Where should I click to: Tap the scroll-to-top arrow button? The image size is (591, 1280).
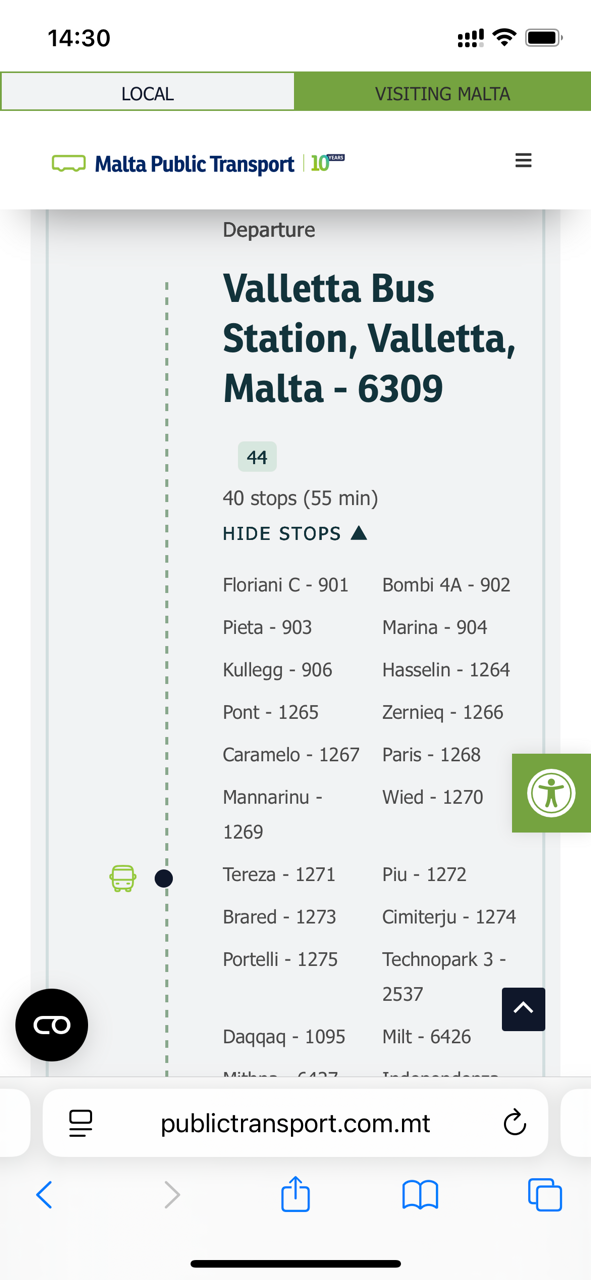click(x=523, y=1009)
